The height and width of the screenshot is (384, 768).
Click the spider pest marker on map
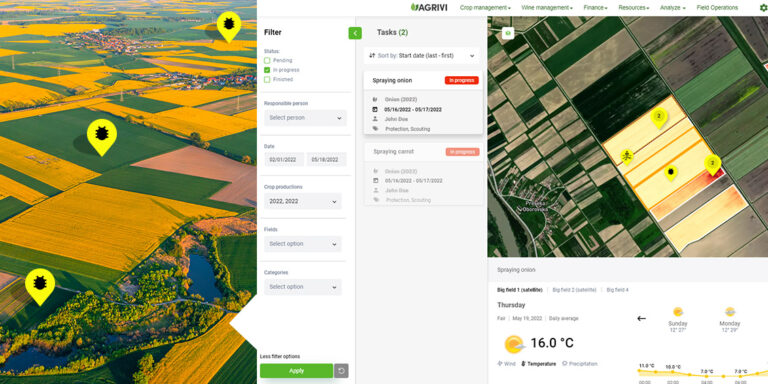626,157
